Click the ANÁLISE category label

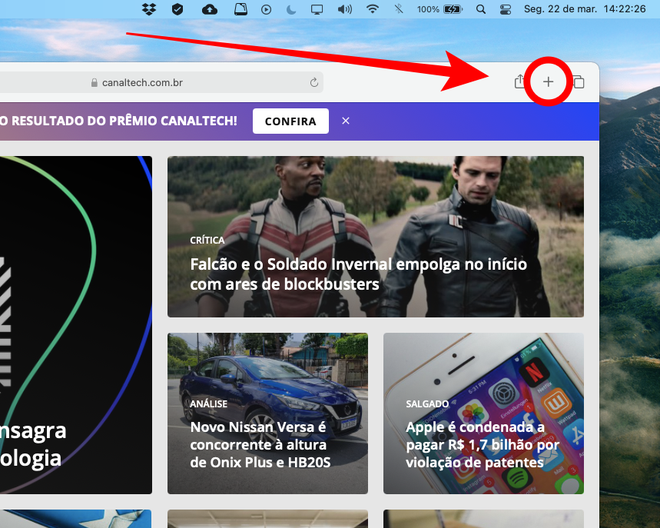click(208, 404)
